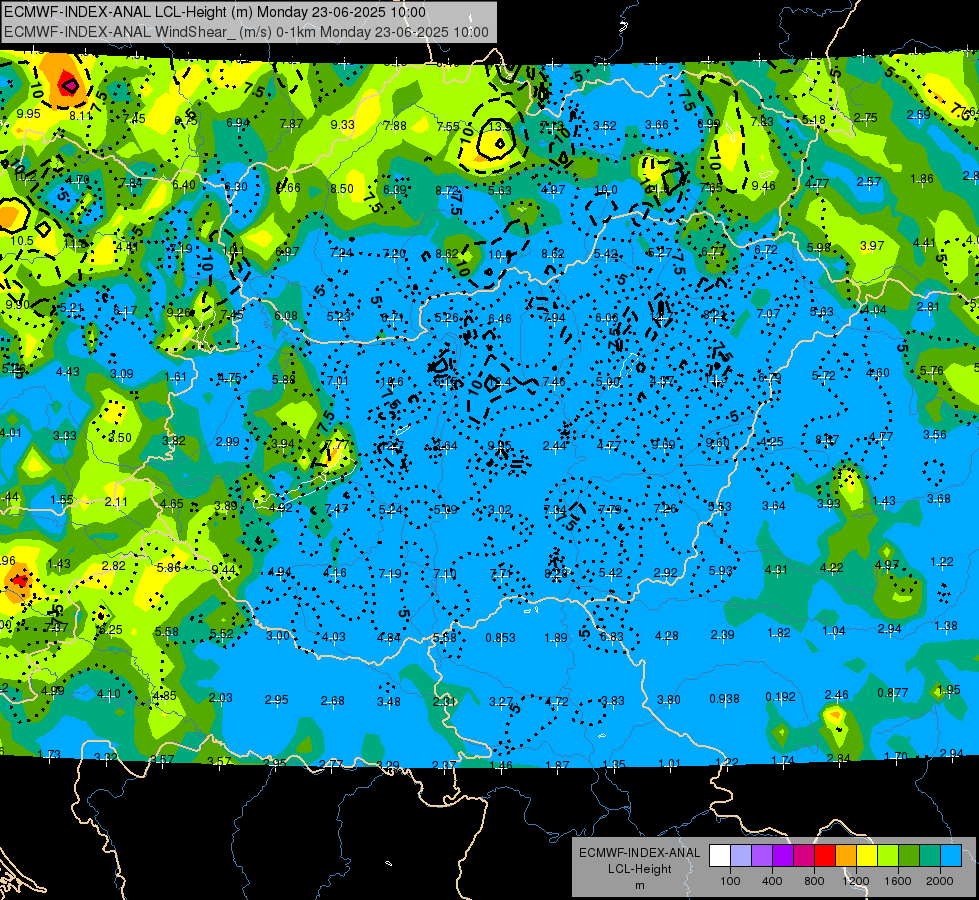Screen dimensions: 979x900
Task: Click the grid value 7.07
Action: tap(768, 313)
